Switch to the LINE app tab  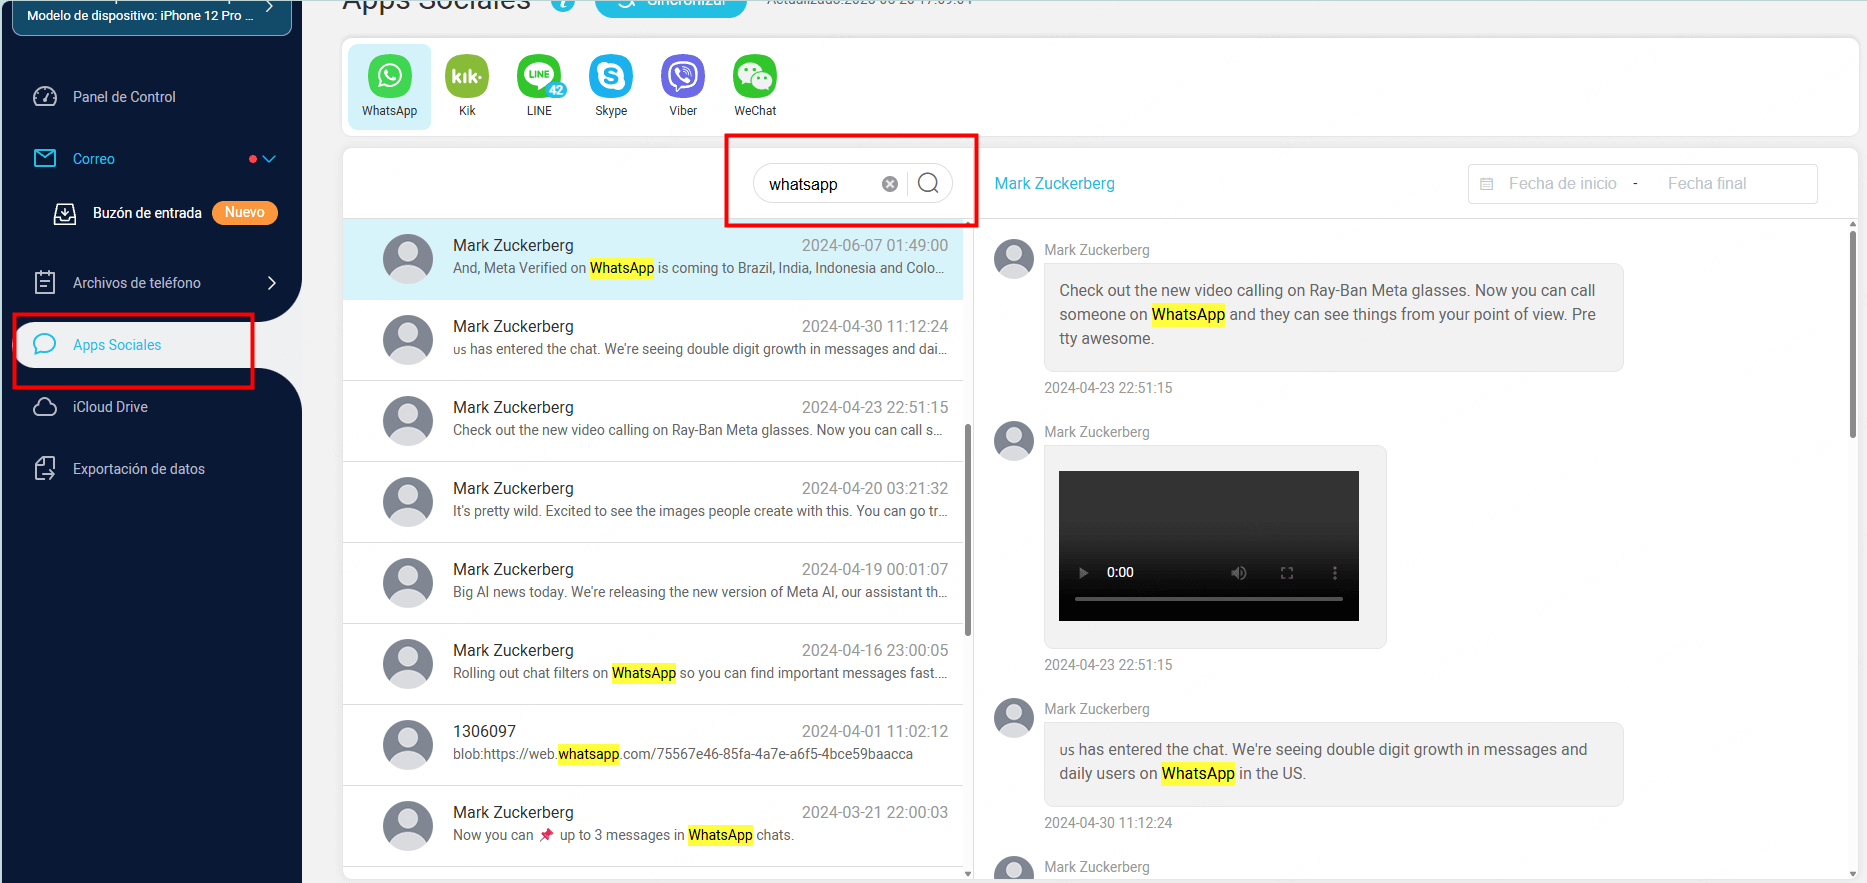tap(539, 87)
